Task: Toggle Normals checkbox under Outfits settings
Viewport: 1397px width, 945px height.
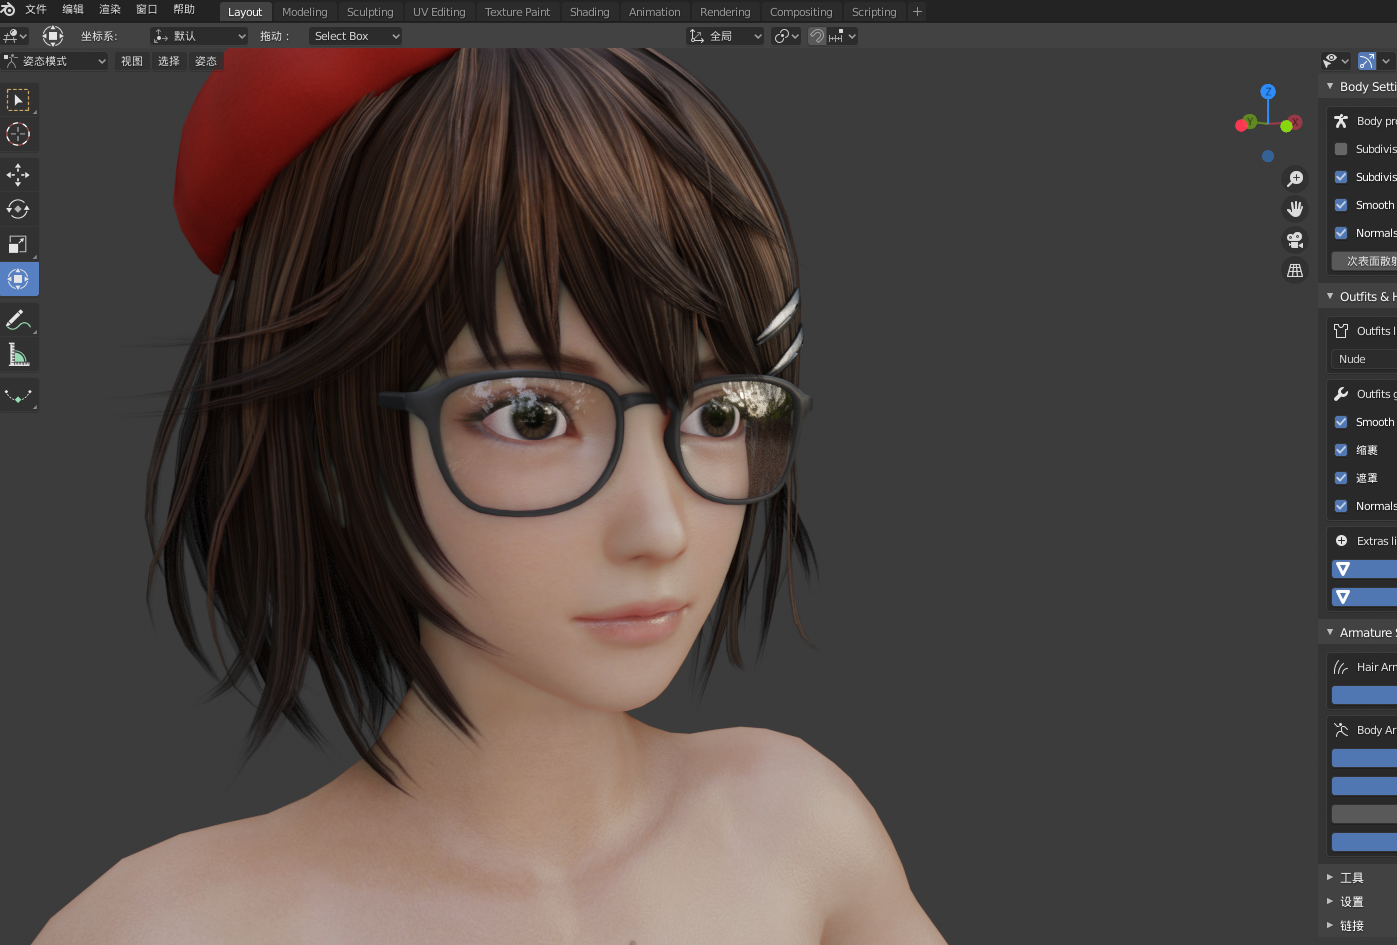Action: (1341, 506)
